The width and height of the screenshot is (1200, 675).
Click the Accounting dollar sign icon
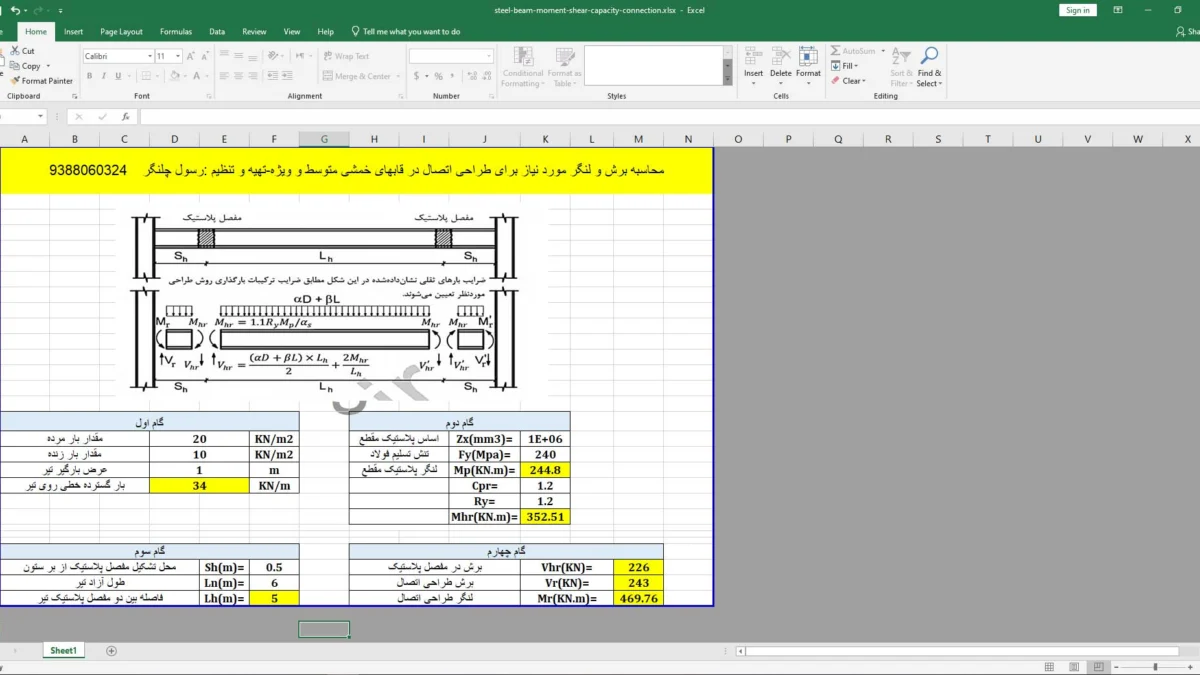point(416,76)
